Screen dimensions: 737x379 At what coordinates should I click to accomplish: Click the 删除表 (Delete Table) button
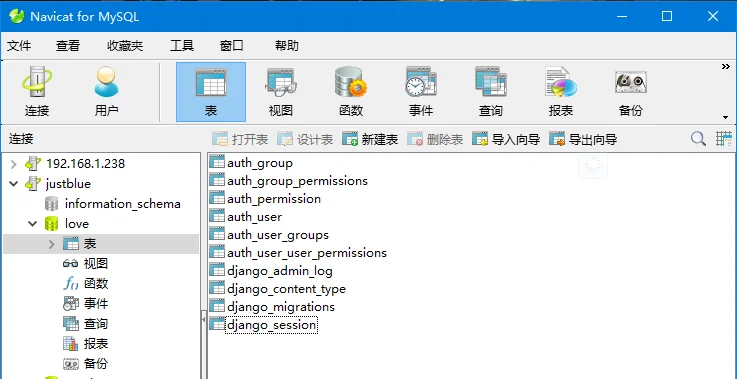(x=435, y=139)
